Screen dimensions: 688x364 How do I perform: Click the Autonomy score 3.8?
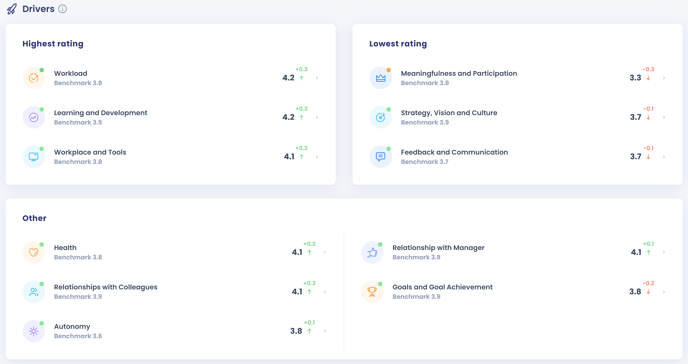tap(296, 331)
